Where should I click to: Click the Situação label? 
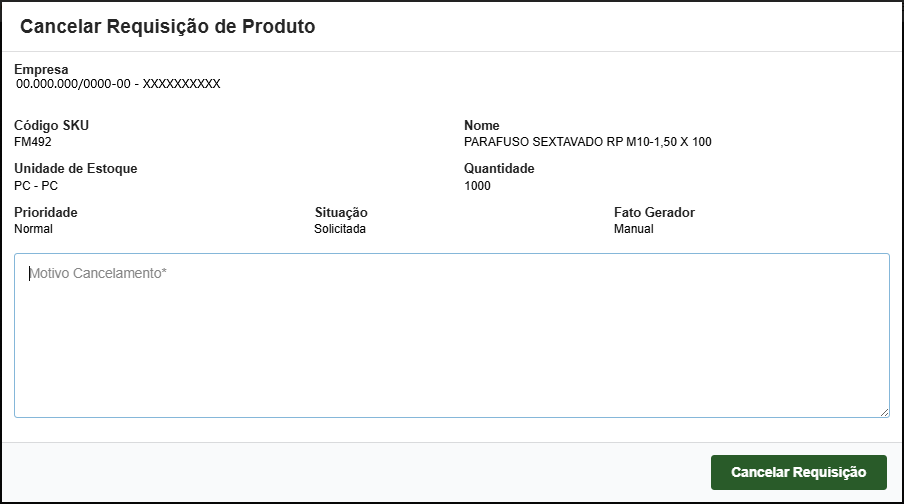click(341, 212)
